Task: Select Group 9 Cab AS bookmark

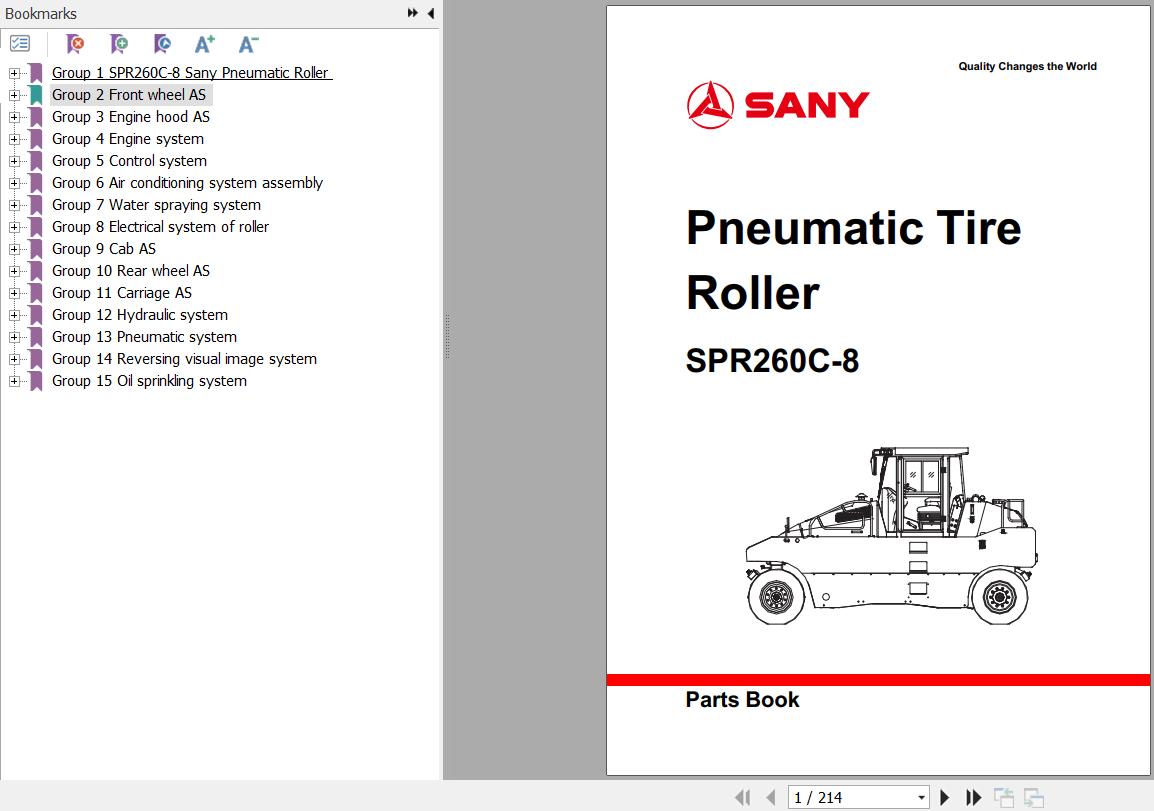Action: coord(104,249)
